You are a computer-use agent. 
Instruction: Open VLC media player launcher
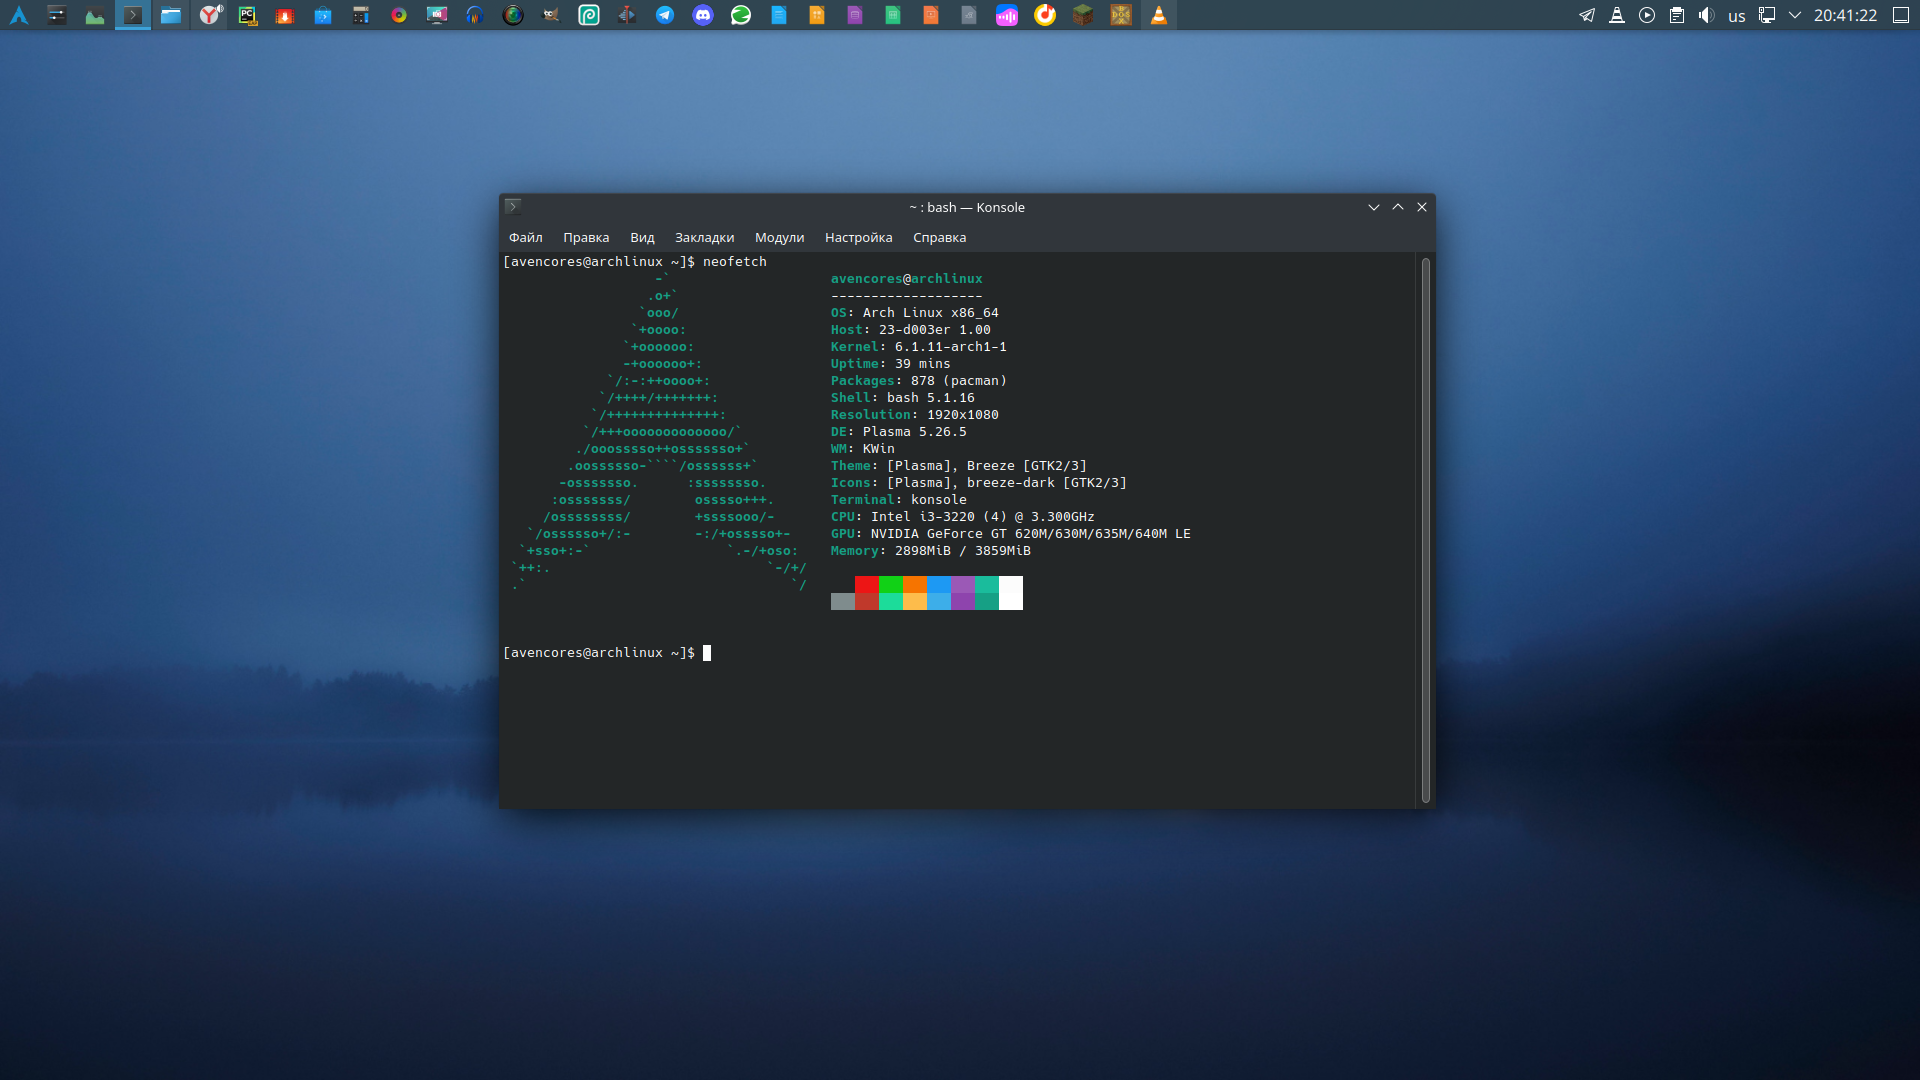tap(1159, 15)
